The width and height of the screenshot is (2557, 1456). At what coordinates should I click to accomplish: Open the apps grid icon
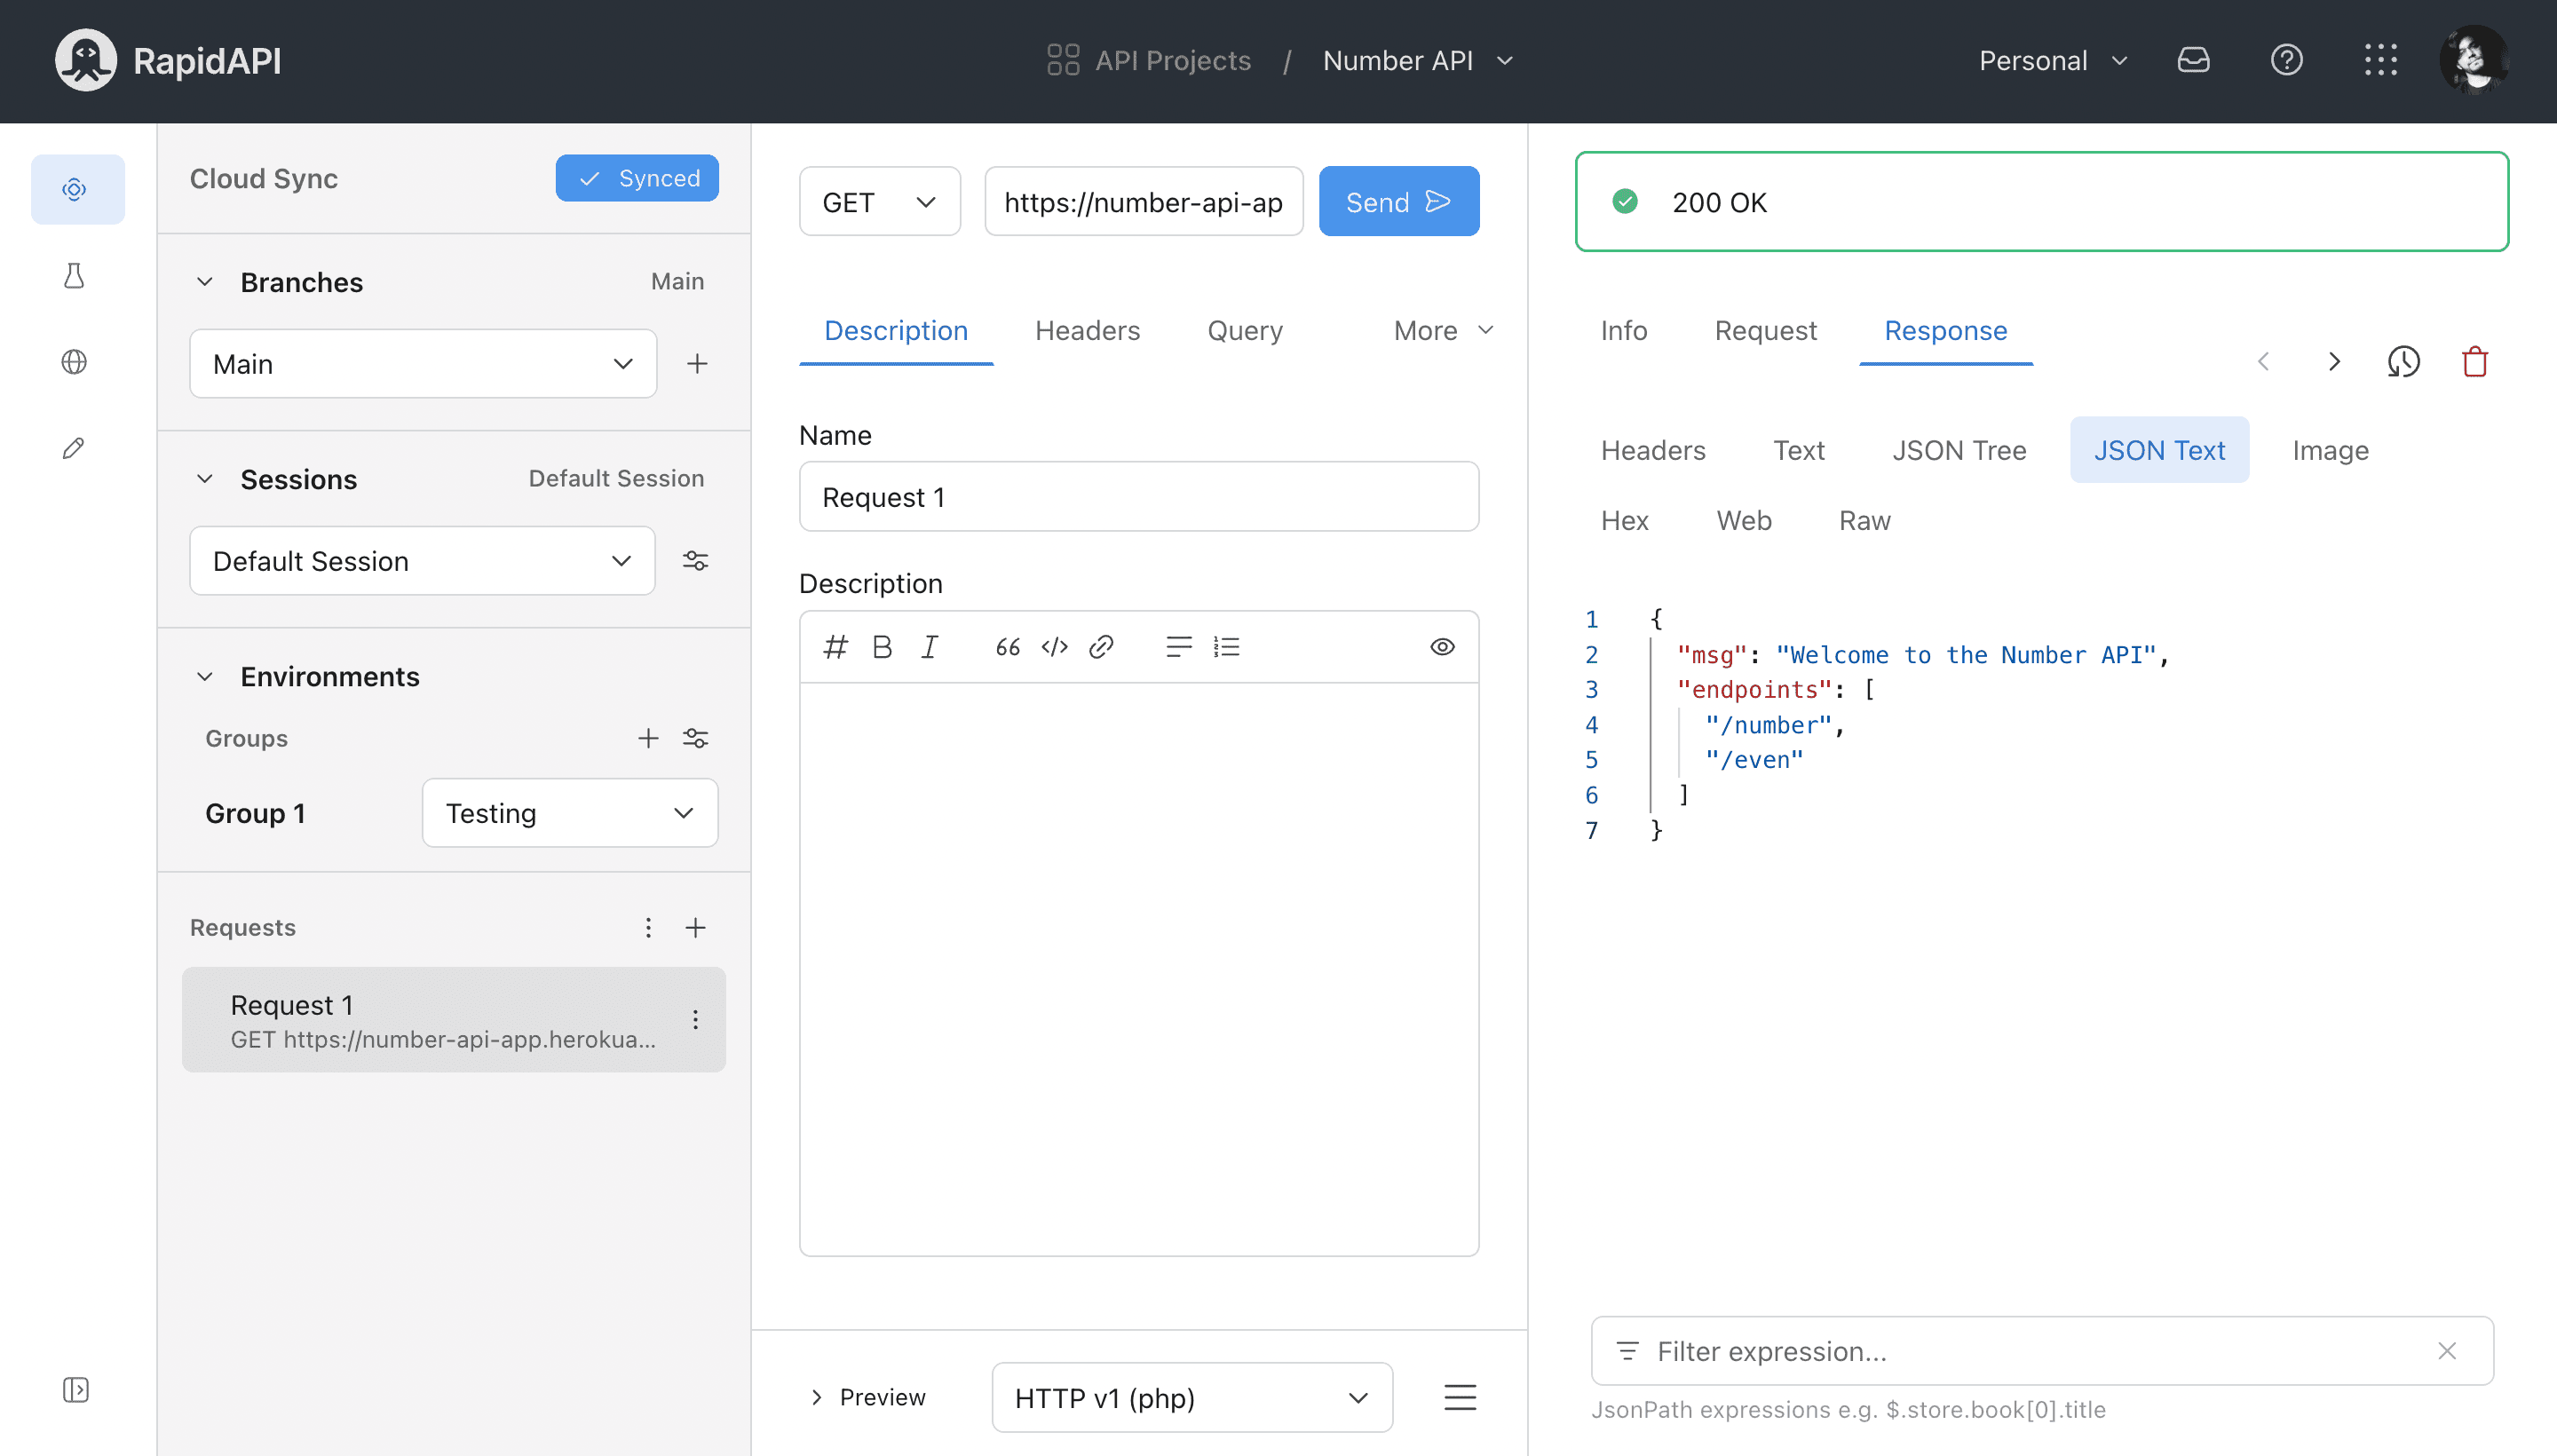[x=2381, y=61]
